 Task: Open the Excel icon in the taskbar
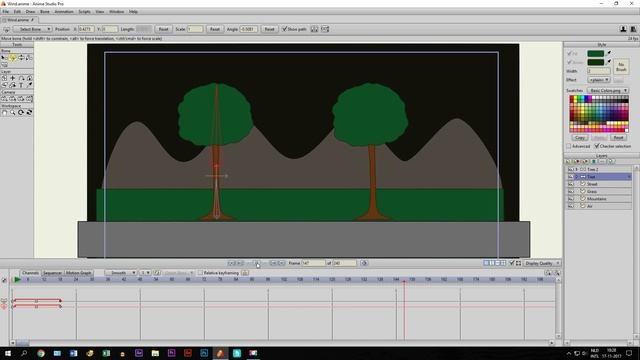[x=106, y=353]
